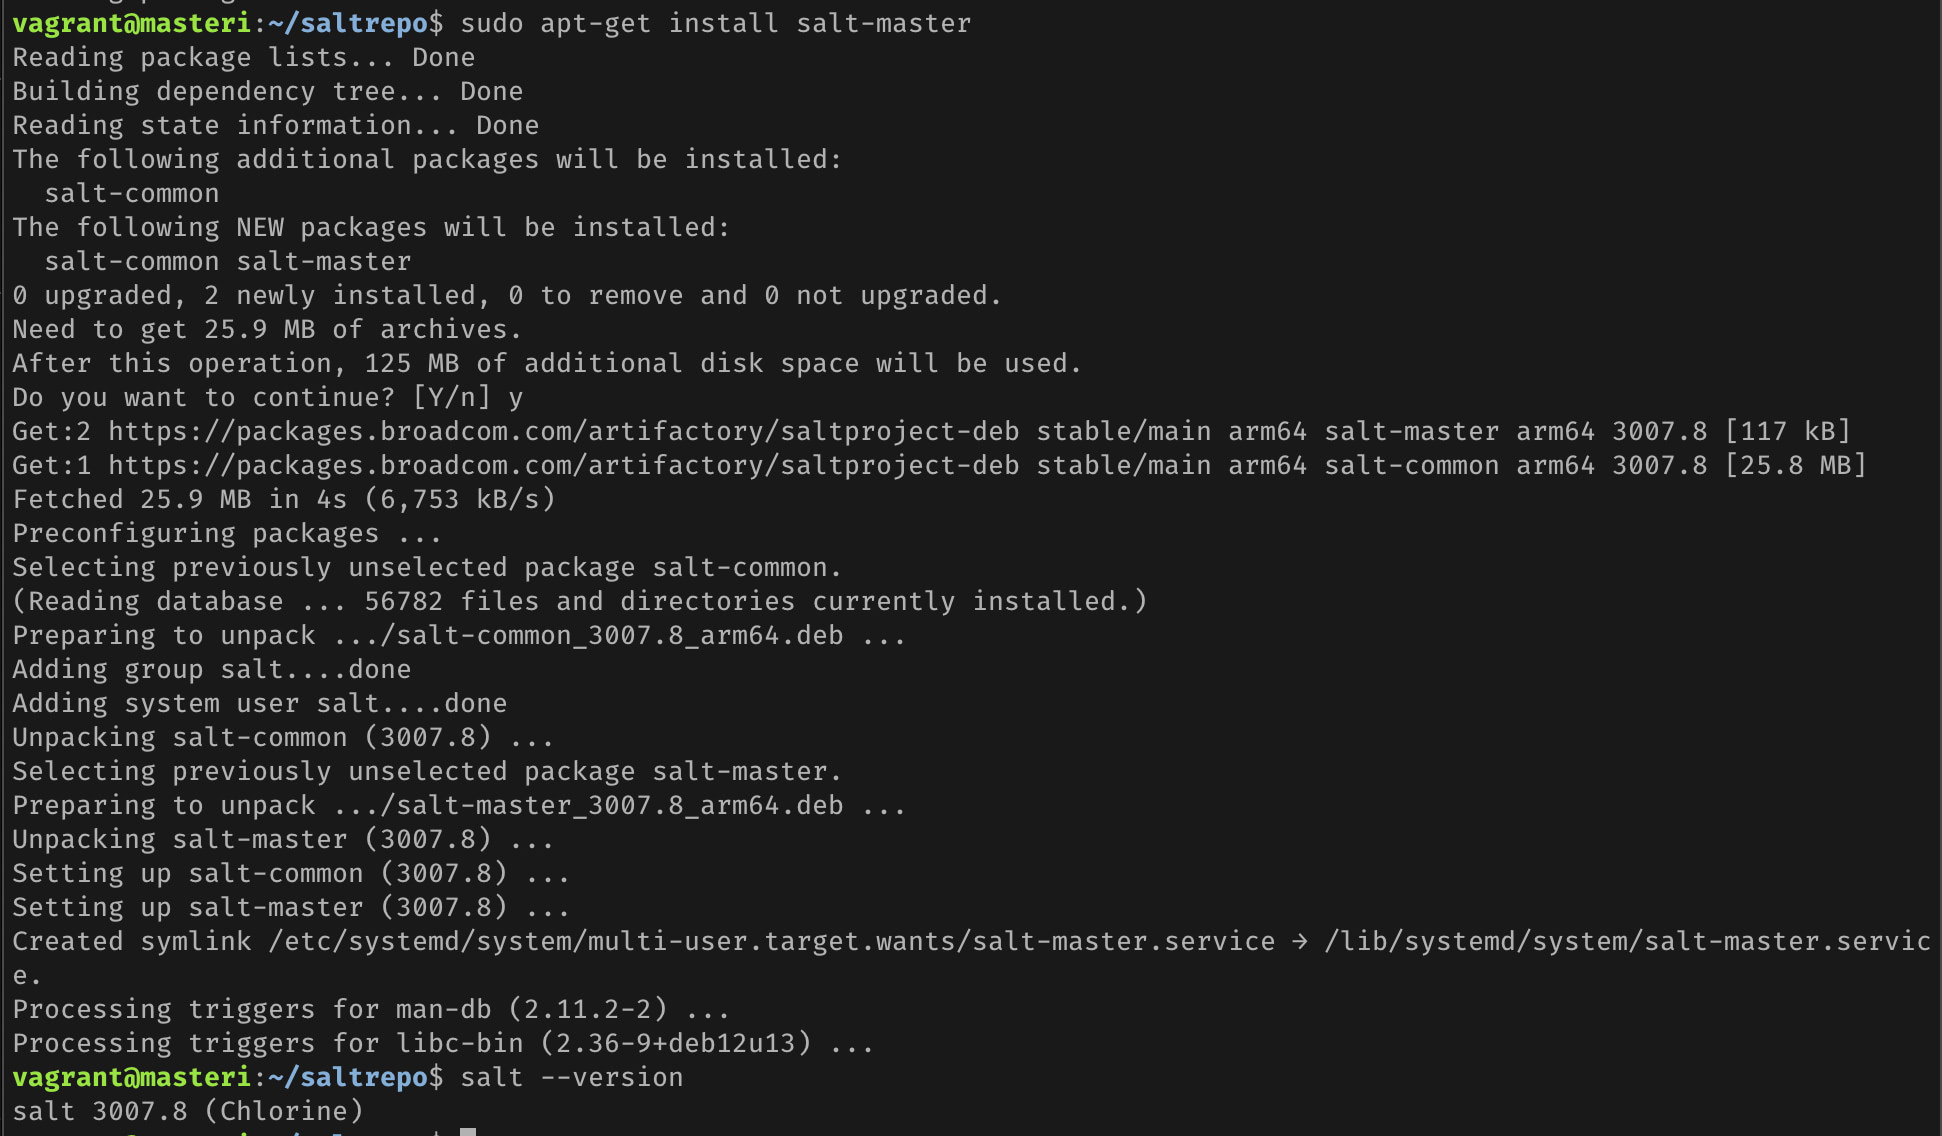1942x1136 pixels.
Task: Click 'vagrant@masteri' in the top prompt
Action: coord(131,24)
